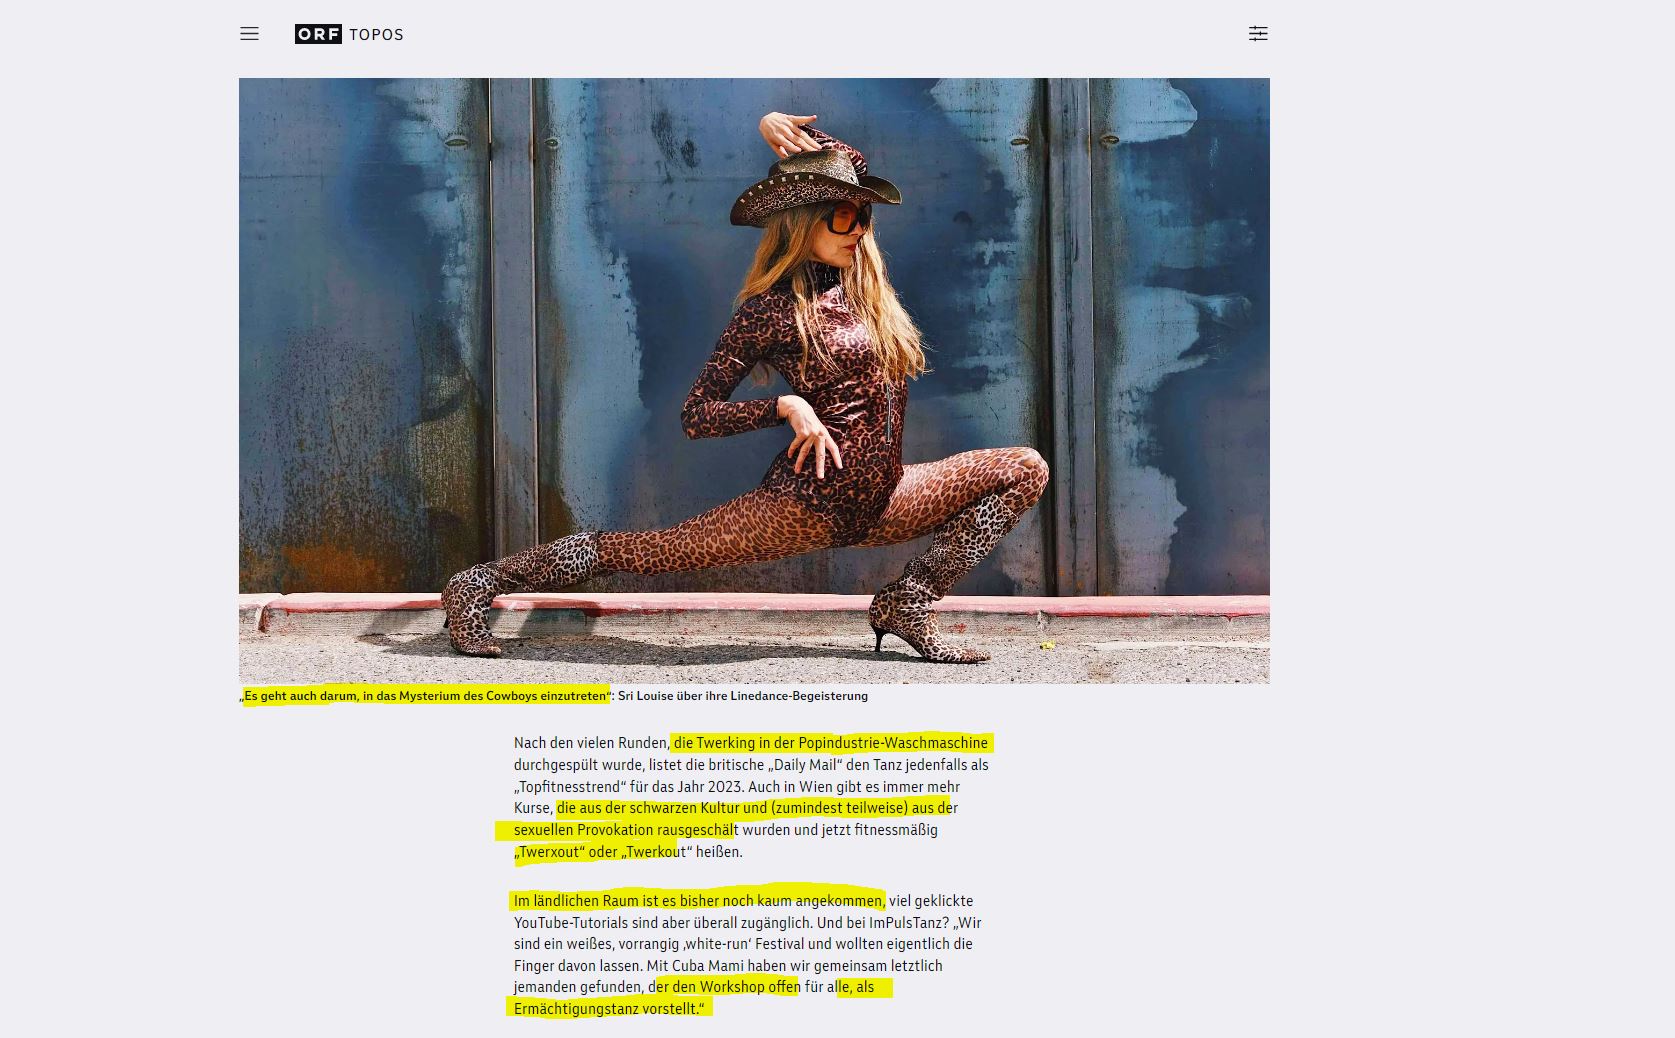Click the sunglasses on the dancer's face

[846, 218]
